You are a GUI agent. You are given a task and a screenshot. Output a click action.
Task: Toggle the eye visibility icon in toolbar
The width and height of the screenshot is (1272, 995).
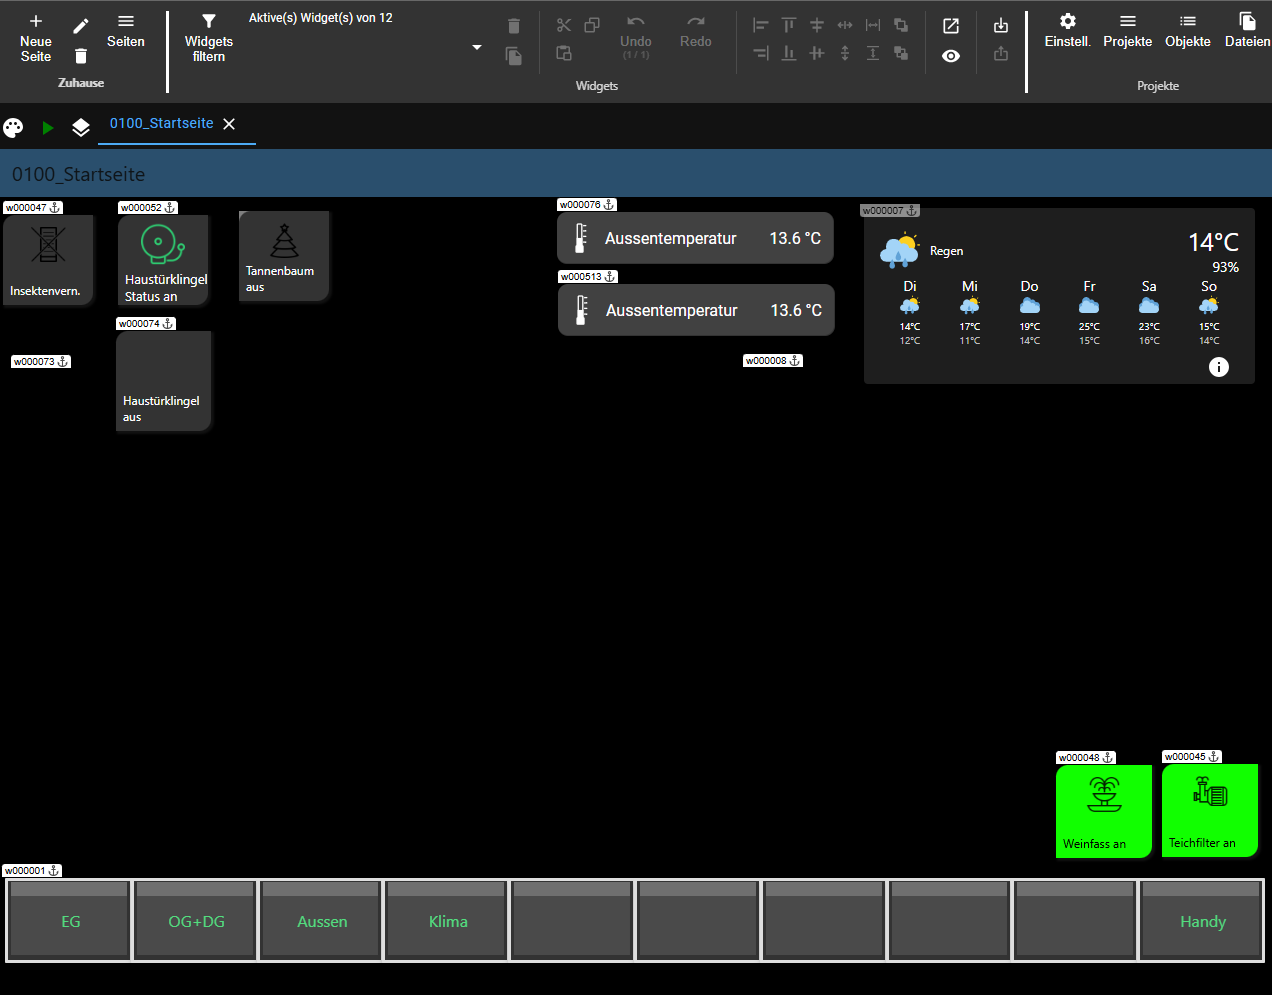click(x=951, y=56)
